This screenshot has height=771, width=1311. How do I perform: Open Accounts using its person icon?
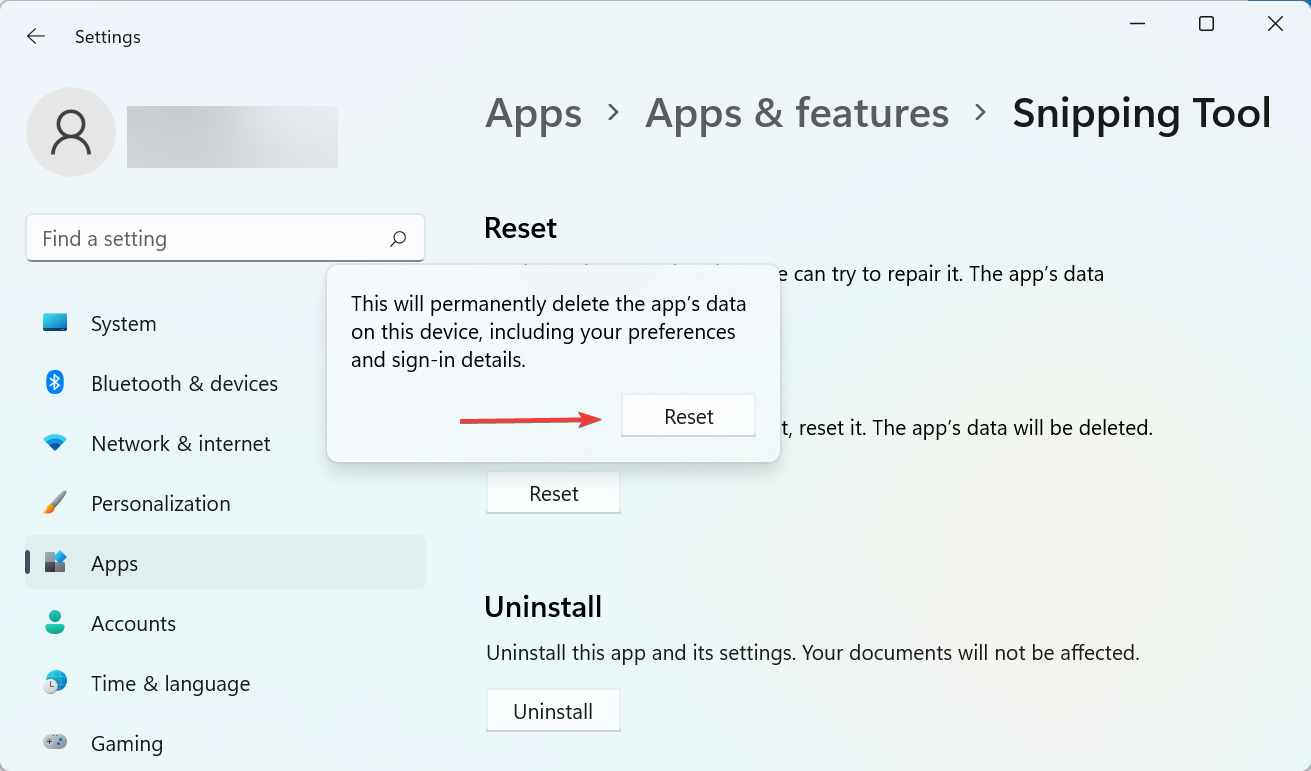coord(56,623)
